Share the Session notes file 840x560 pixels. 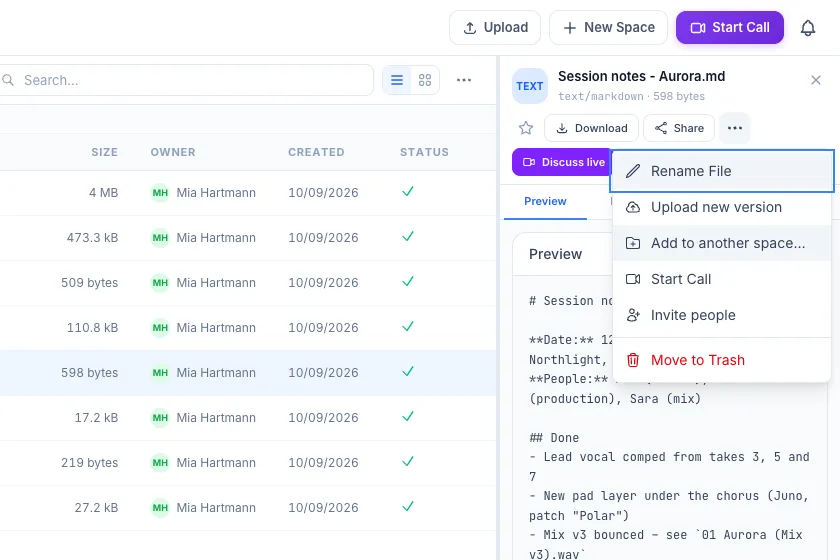tap(679, 128)
